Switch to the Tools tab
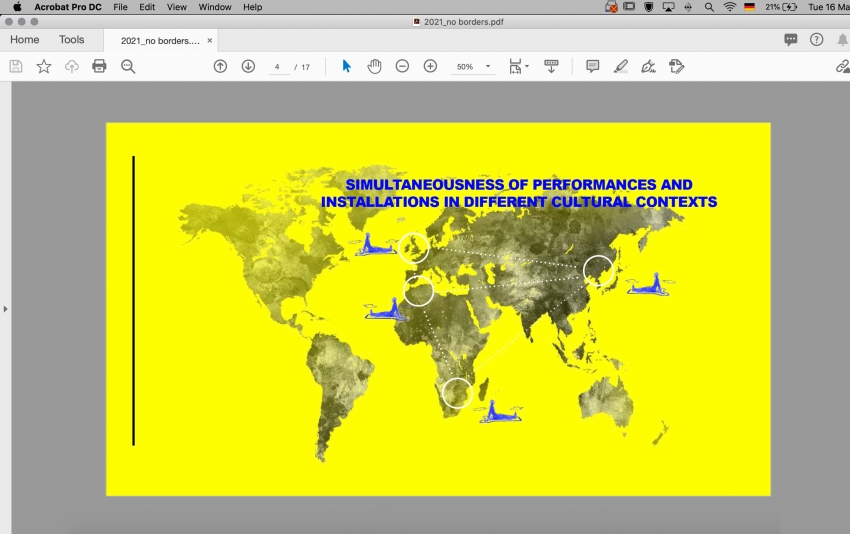The height and width of the screenshot is (534, 850). tap(72, 40)
